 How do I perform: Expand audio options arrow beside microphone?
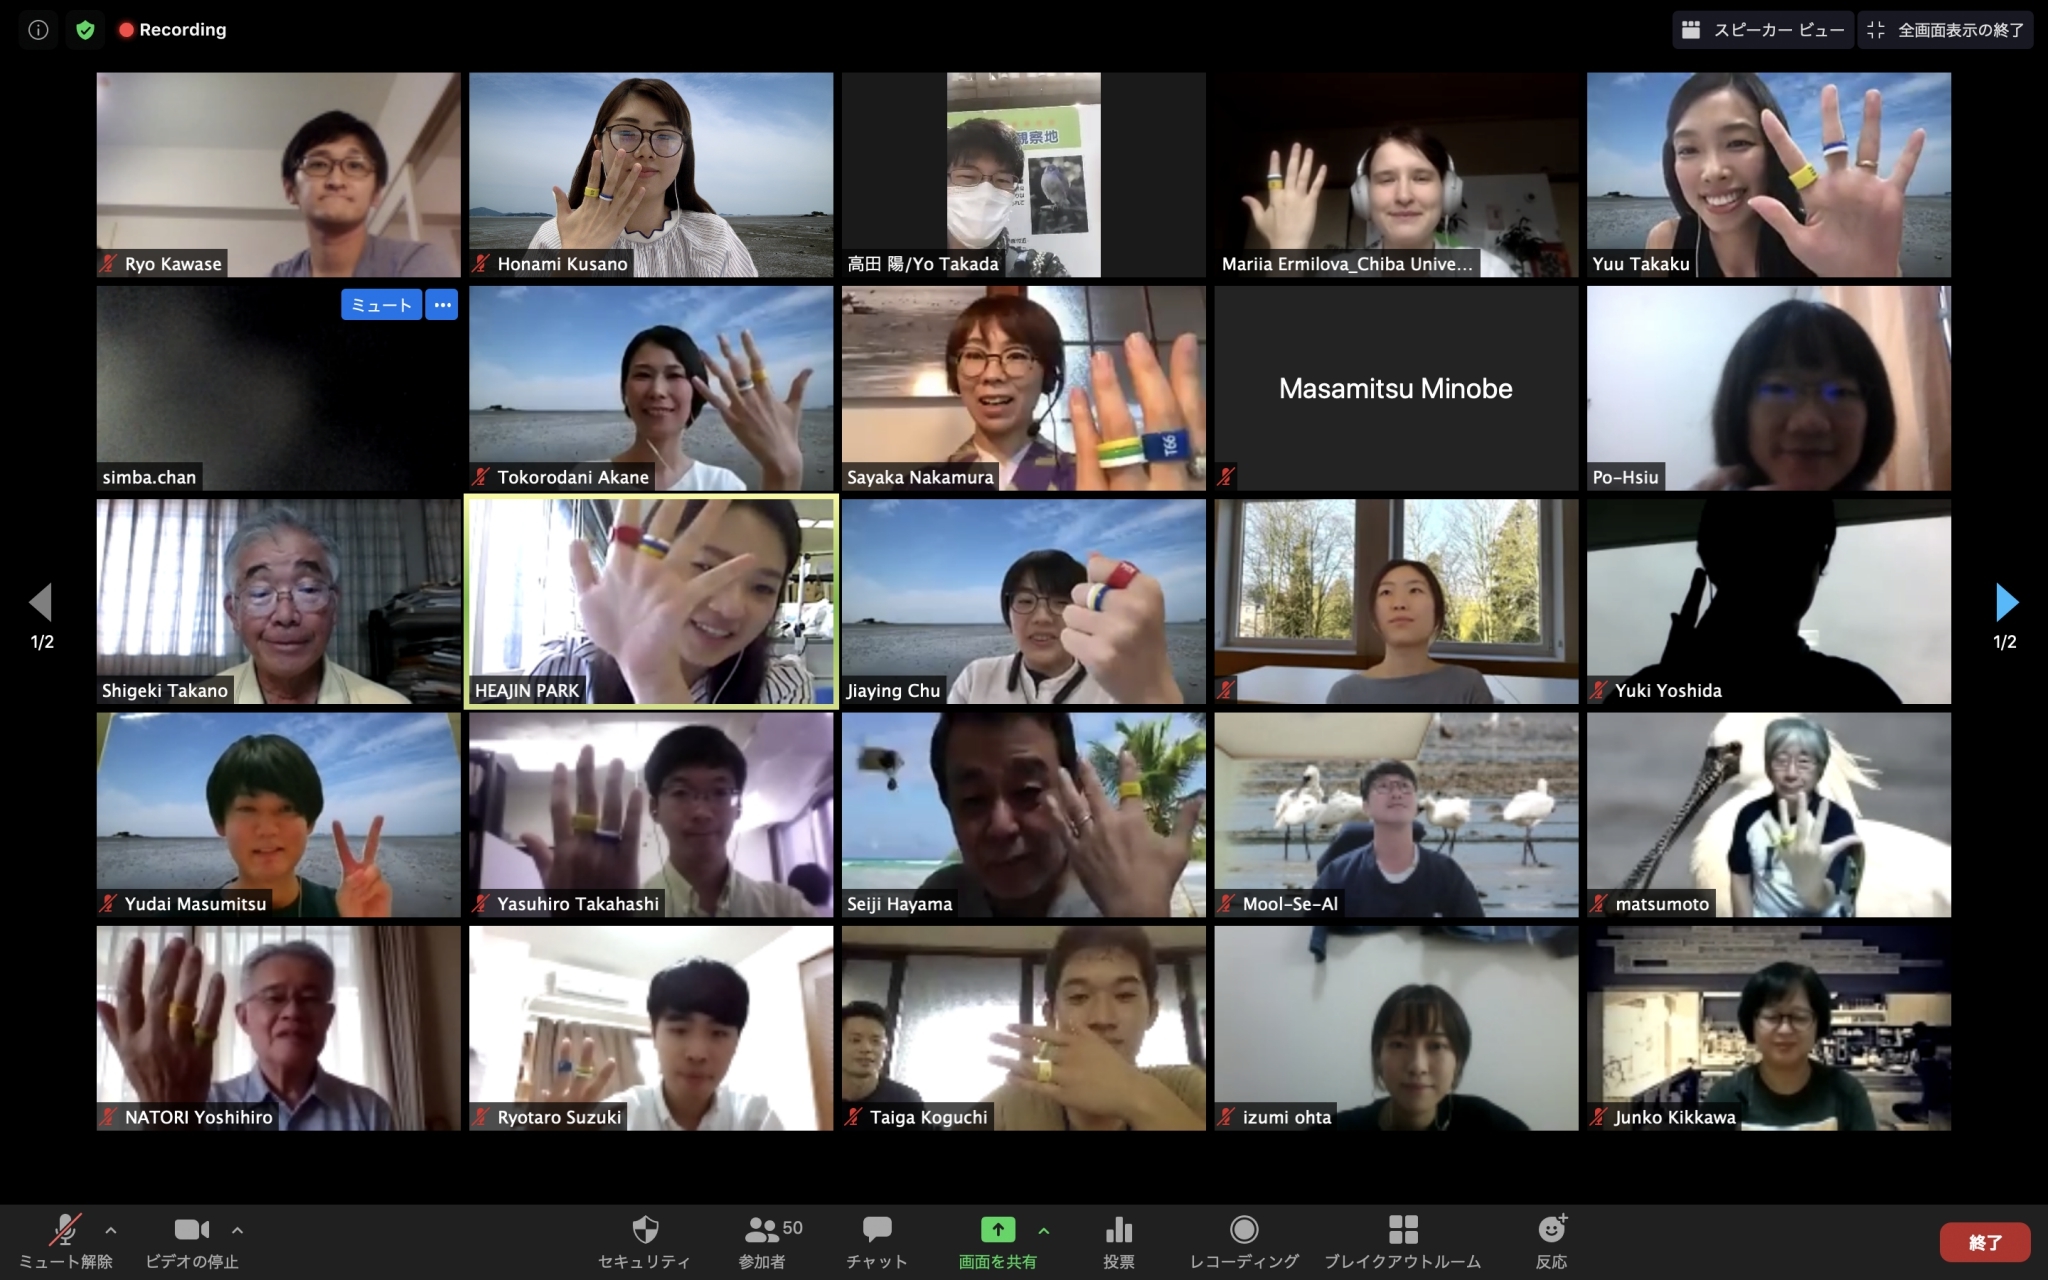point(111,1230)
